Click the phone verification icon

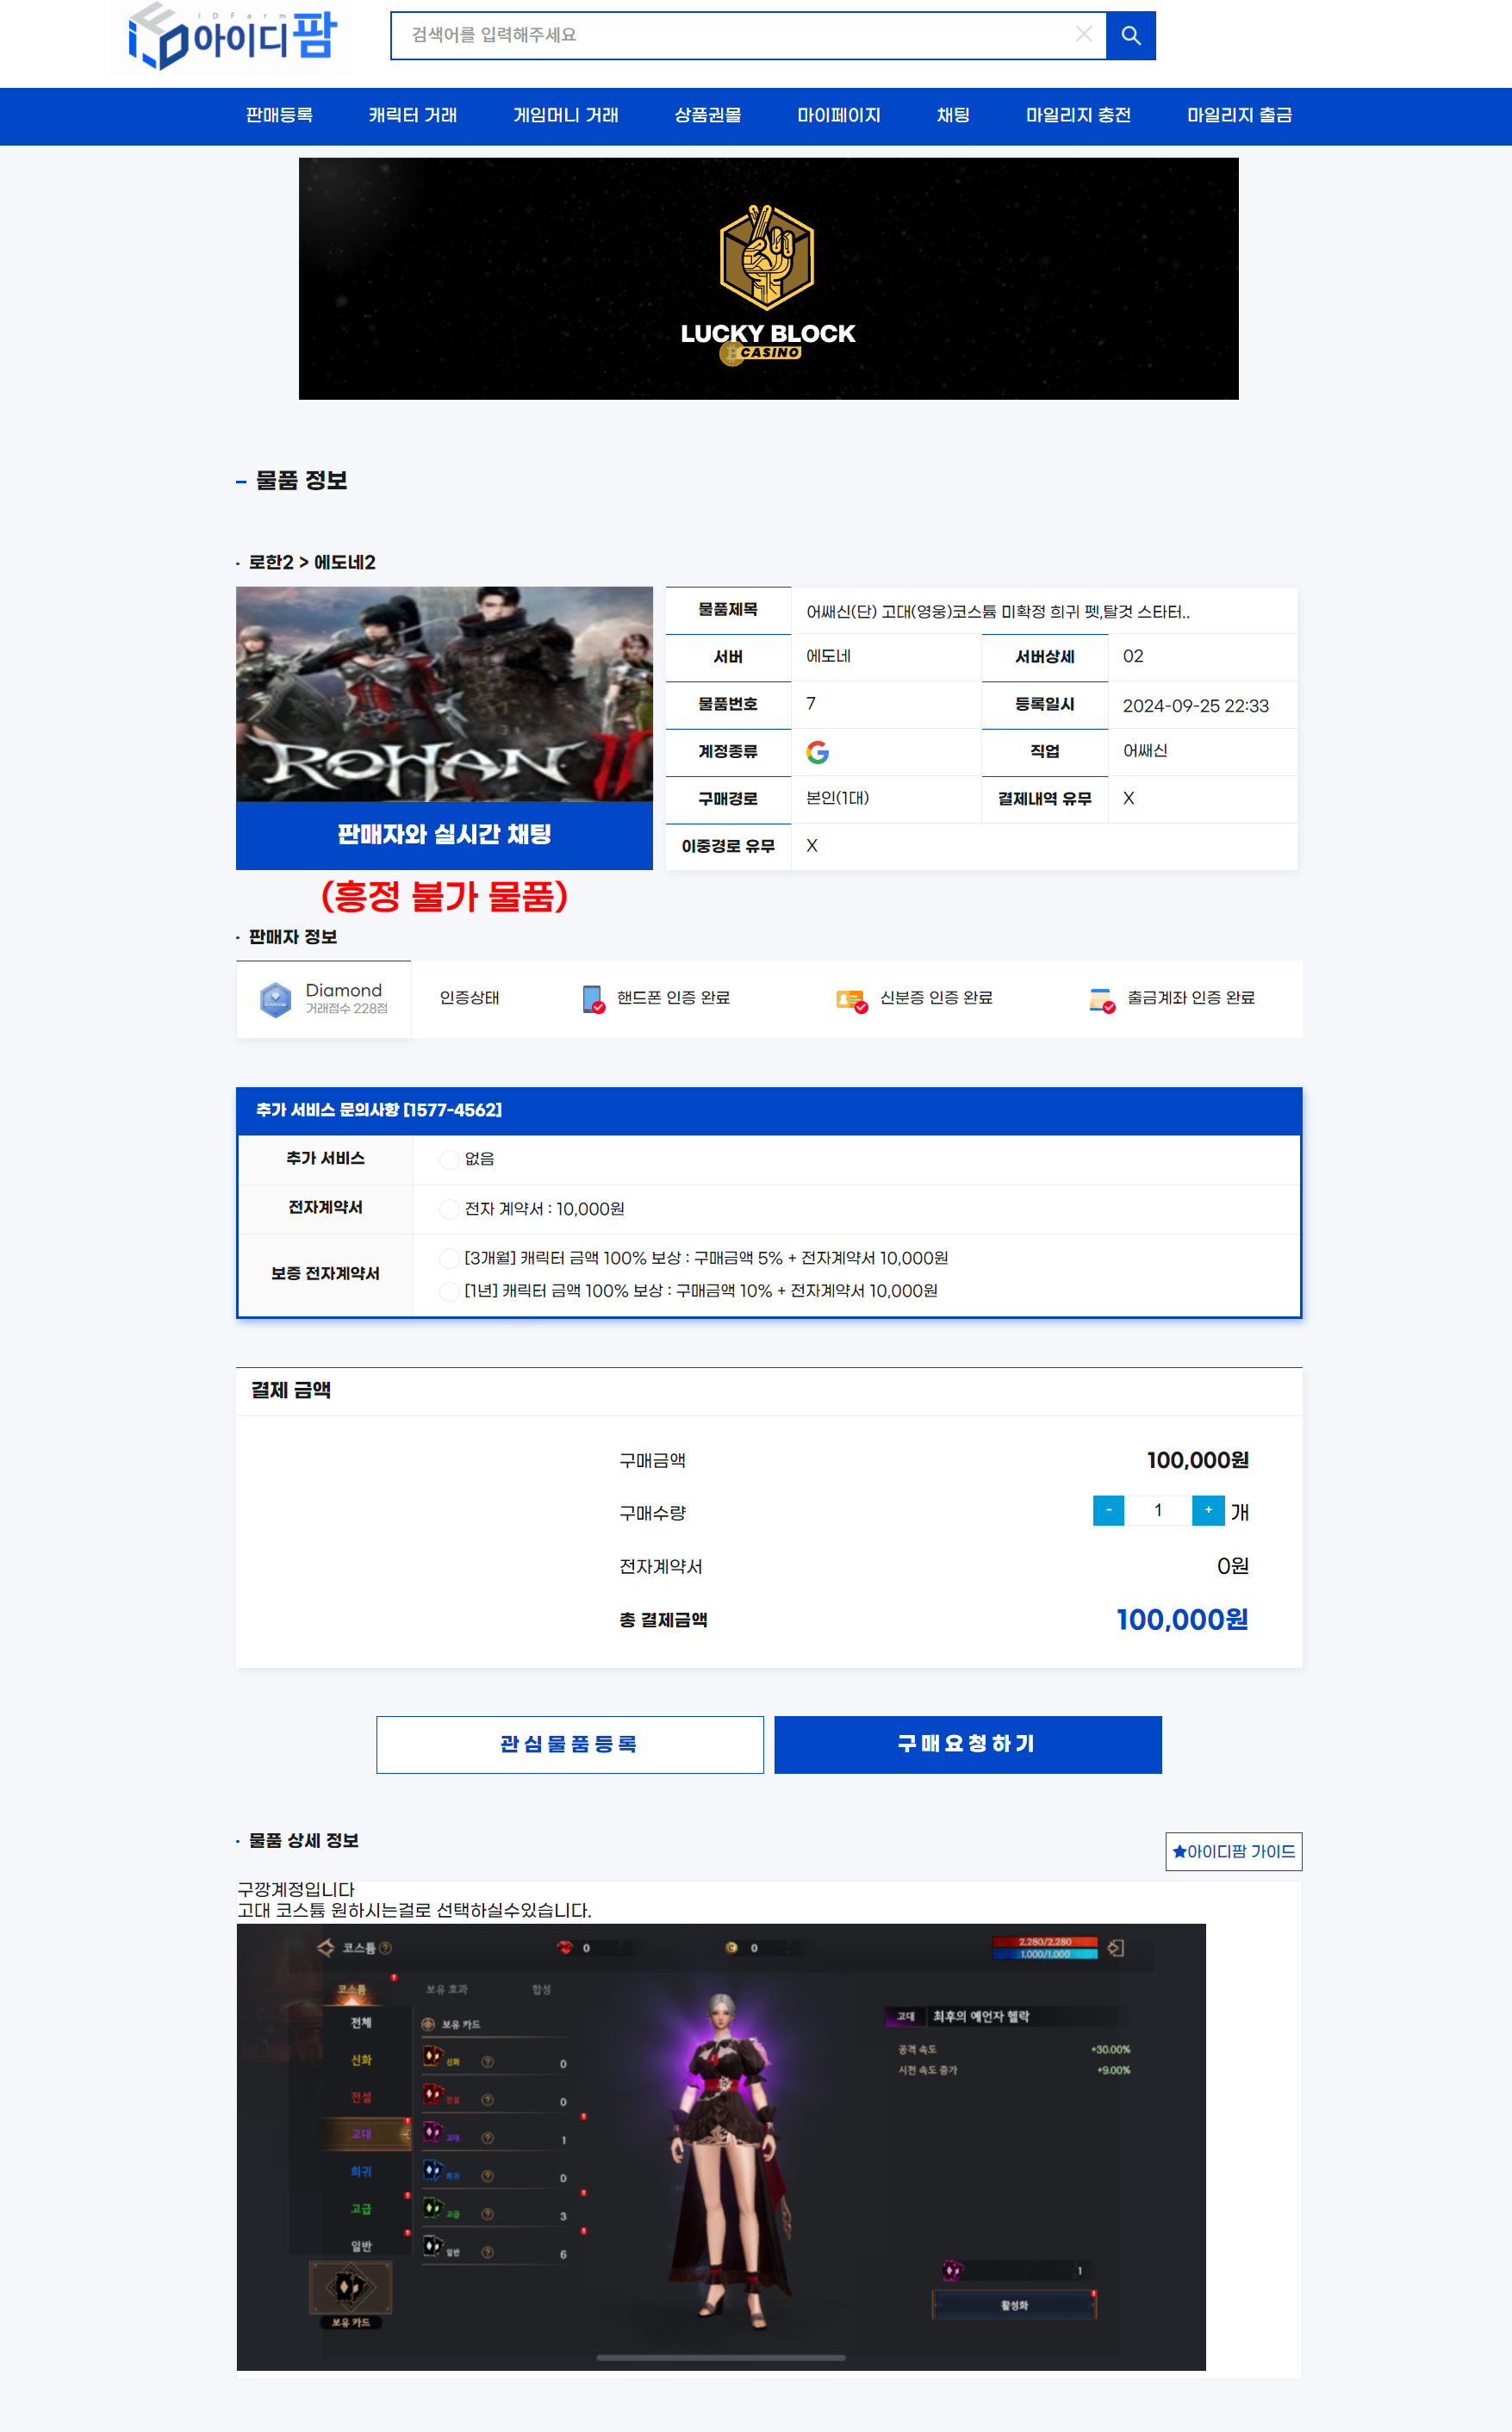(x=593, y=999)
